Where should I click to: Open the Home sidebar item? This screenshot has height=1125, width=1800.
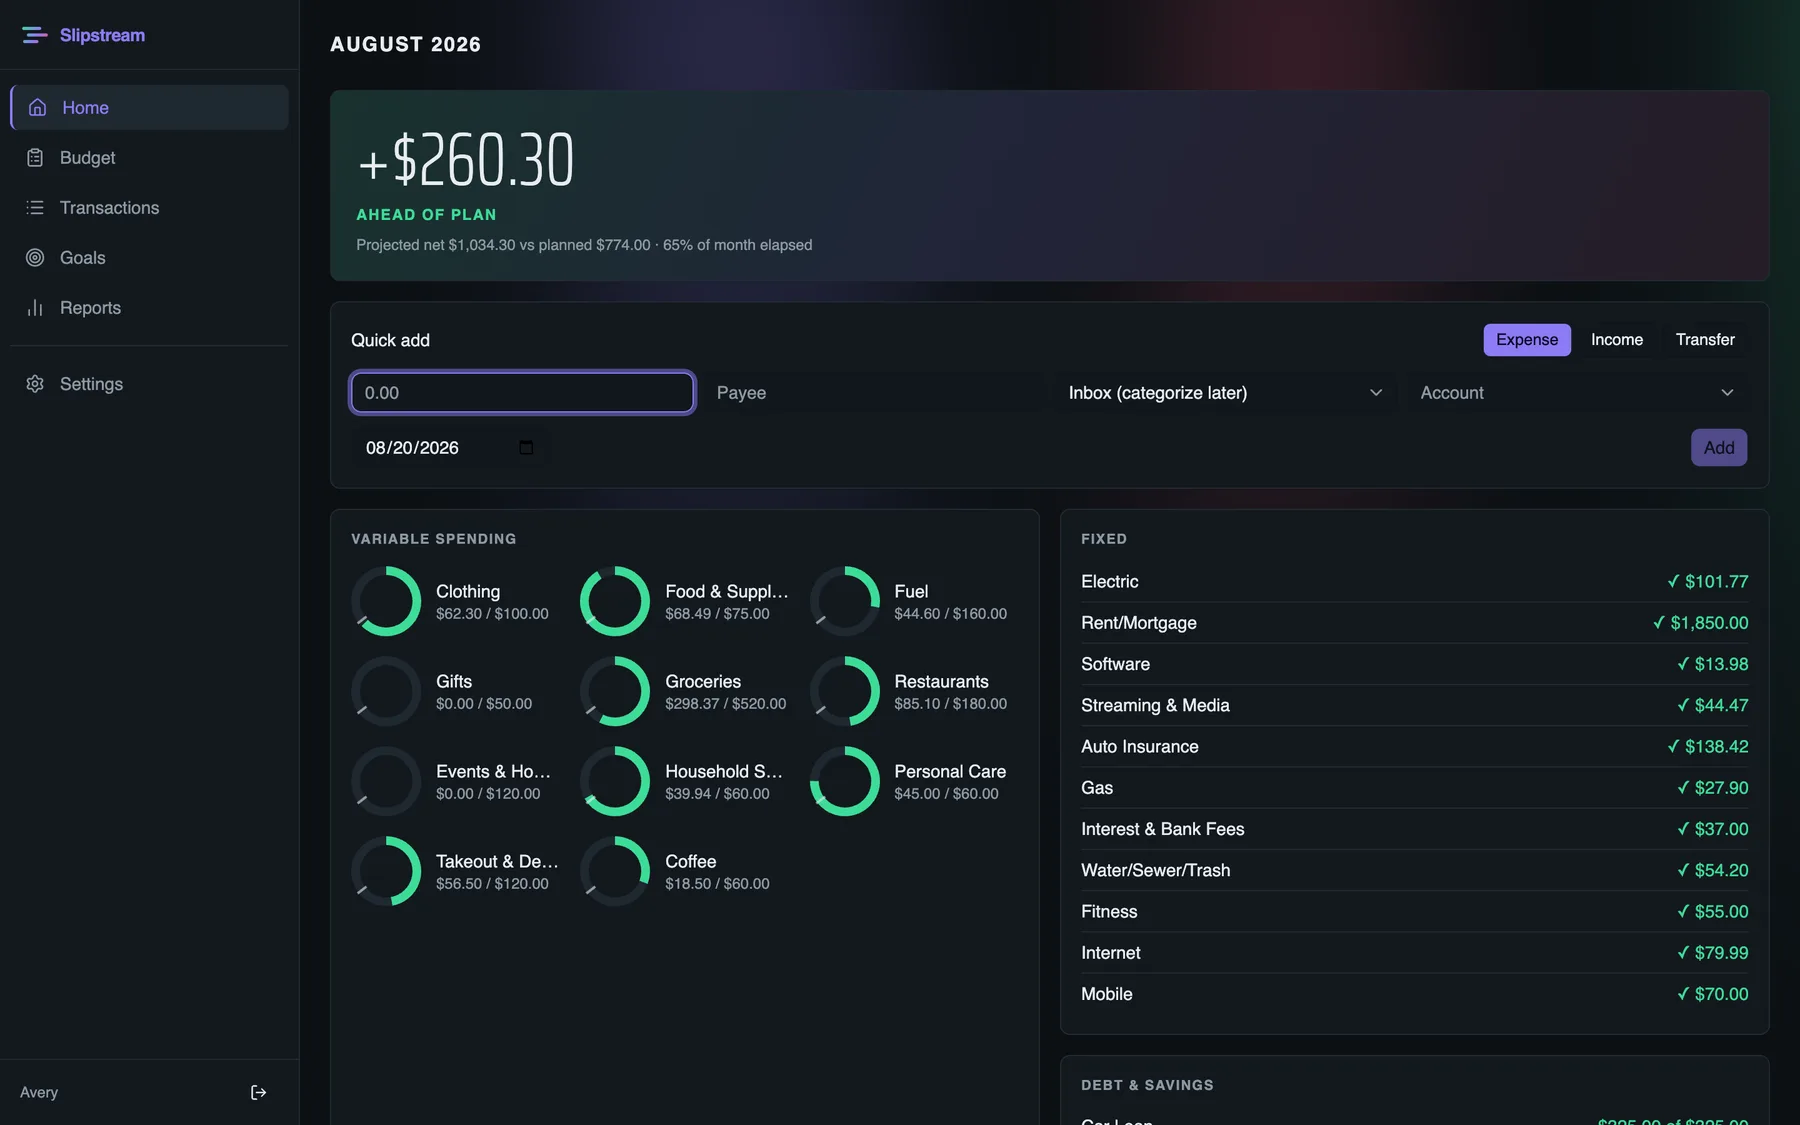150,107
